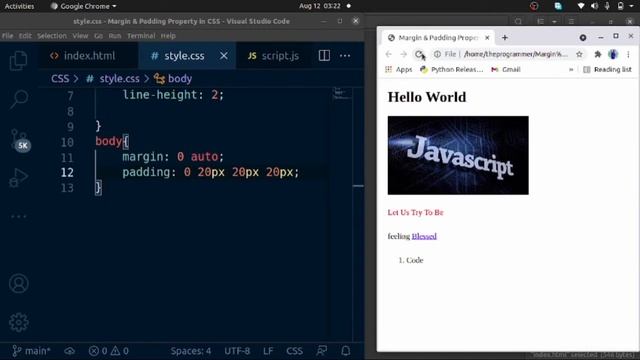Reload the page in Chrome
This screenshot has height=360, width=640.
[419, 54]
